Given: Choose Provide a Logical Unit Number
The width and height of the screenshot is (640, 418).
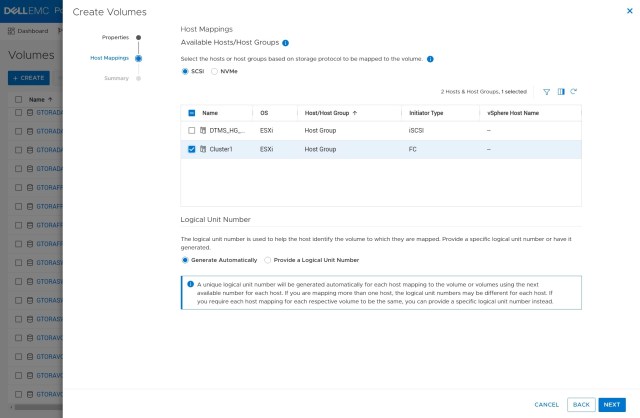Looking at the screenshot, I should [267, 259].
